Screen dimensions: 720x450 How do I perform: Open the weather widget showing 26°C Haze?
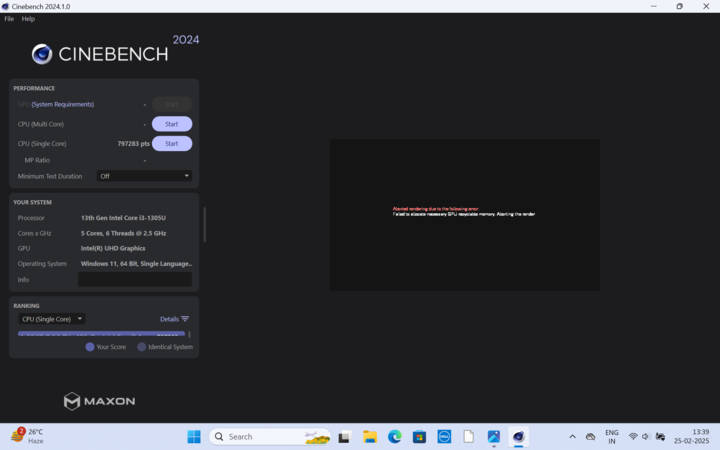tap(28, 436)
